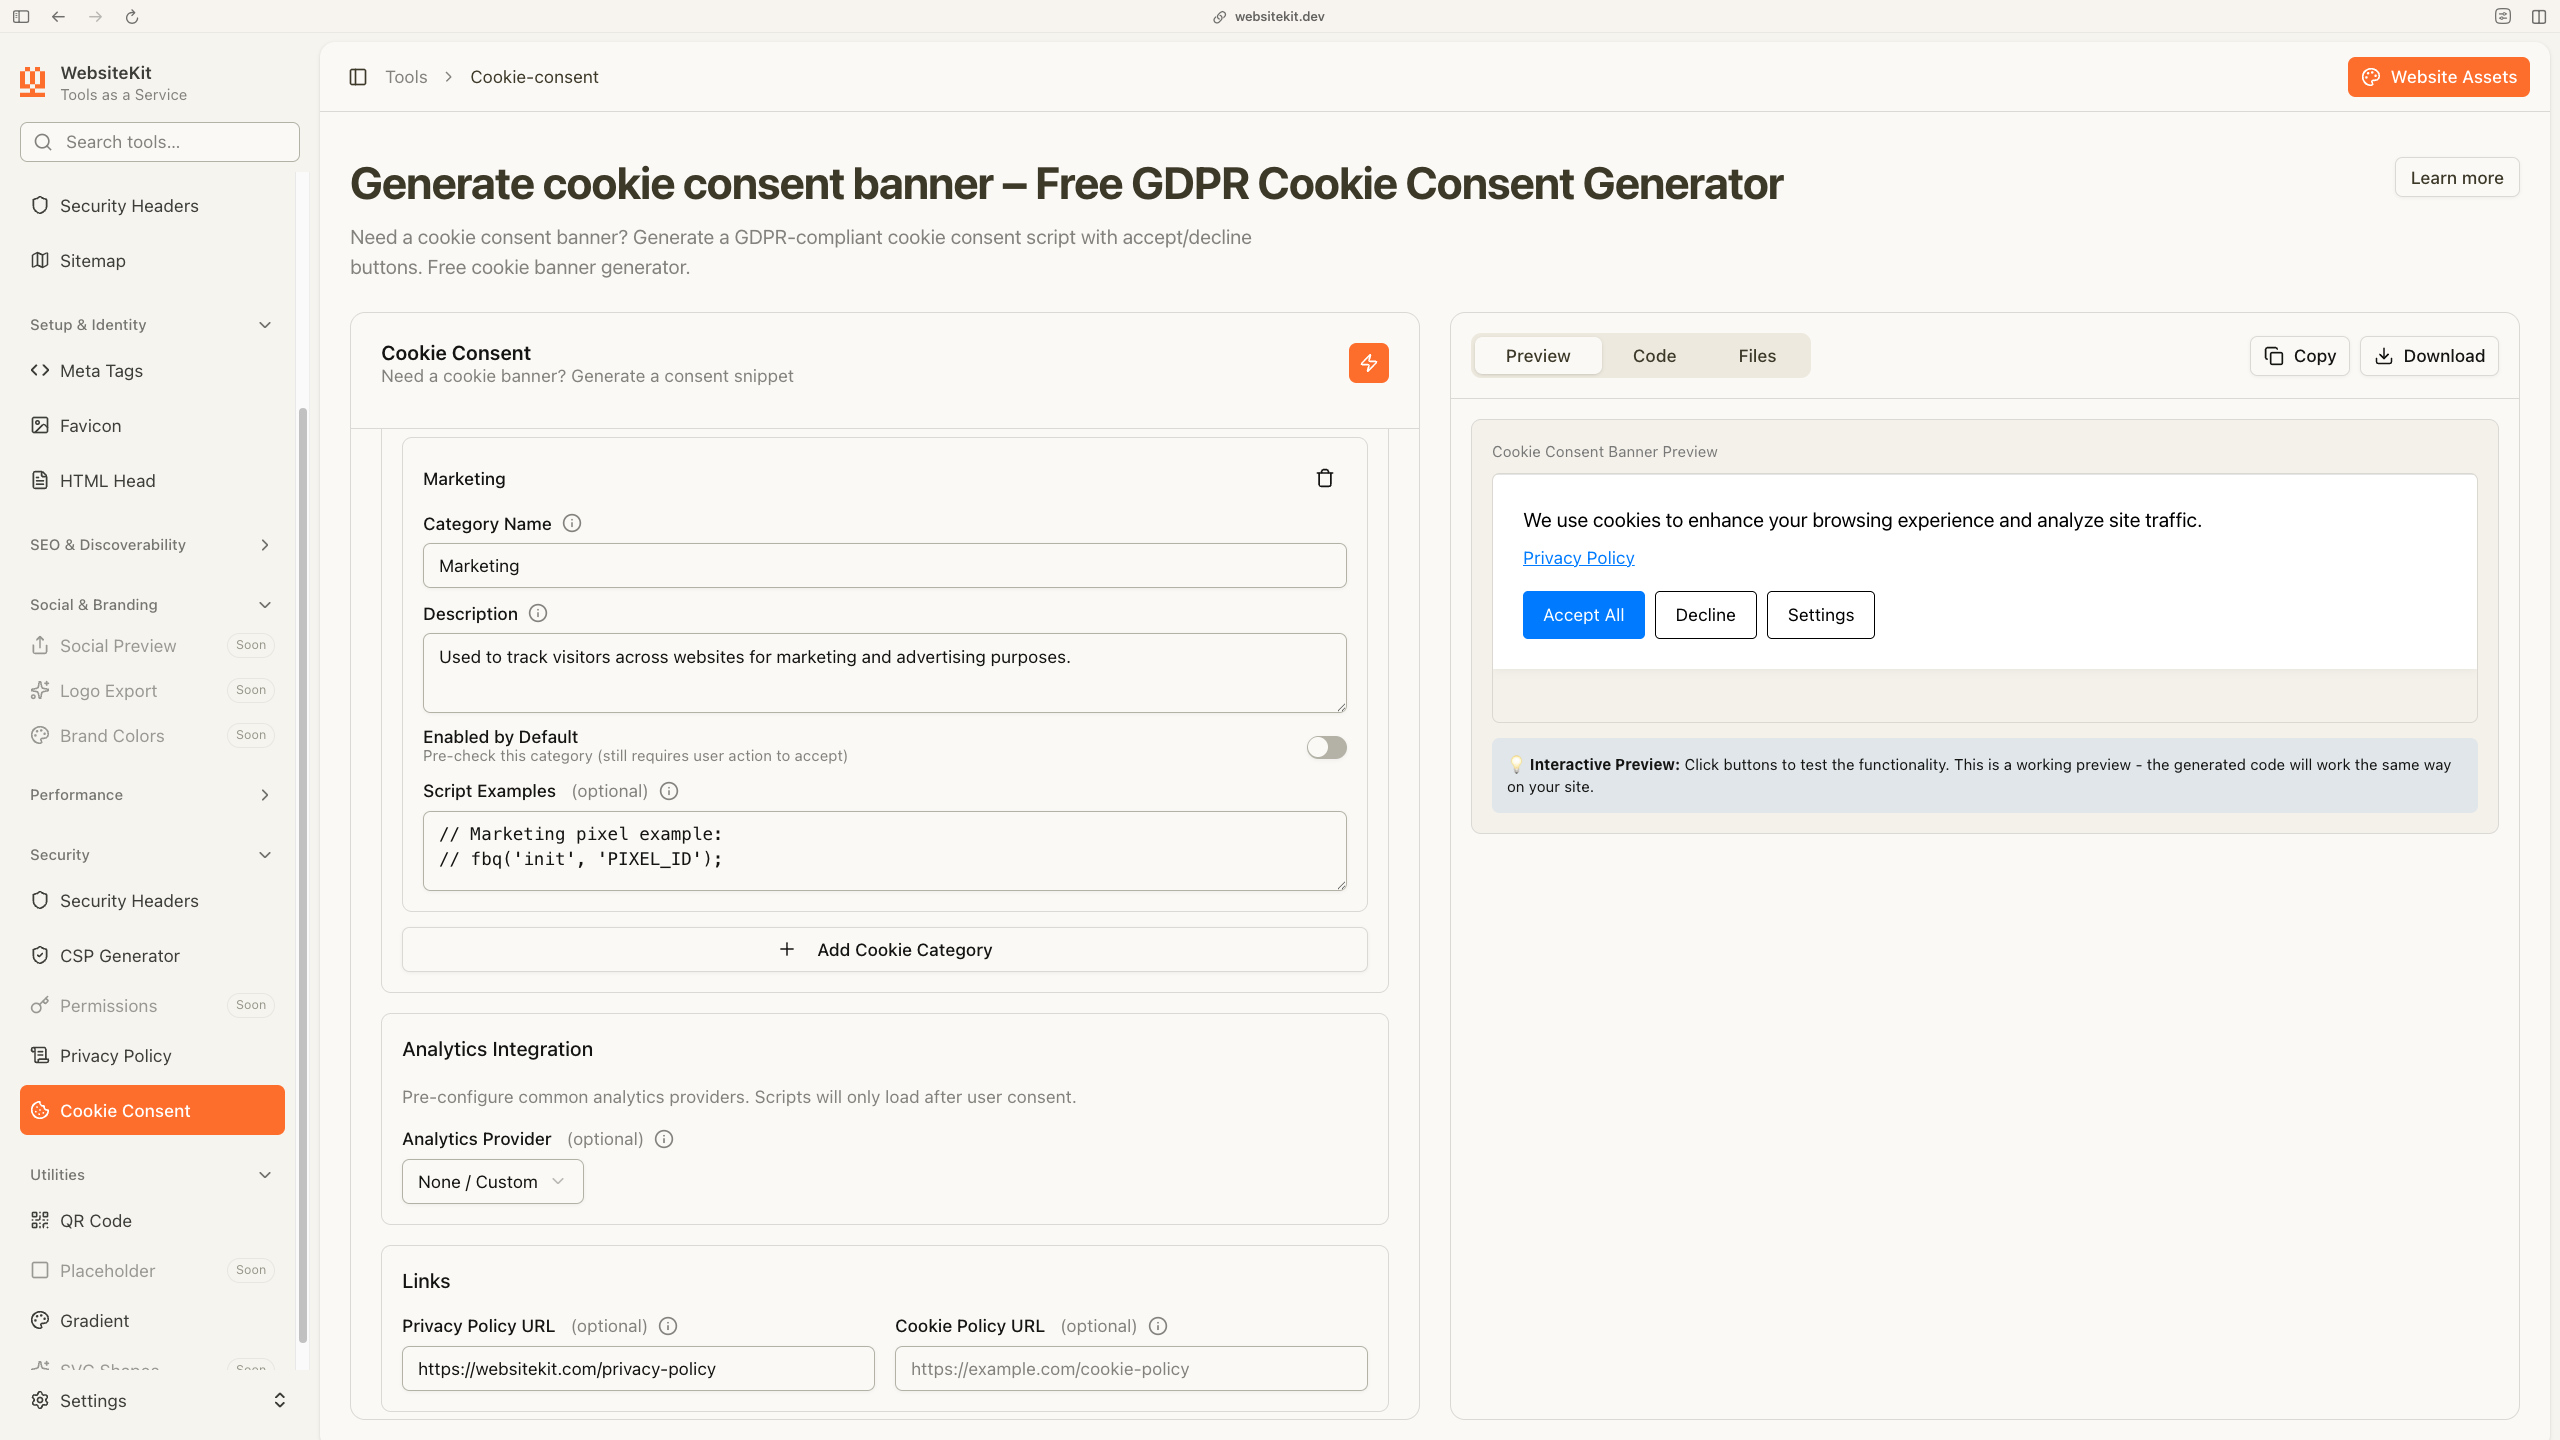Select the Sitemap tool
Screen dimensions: 2560x1440
pyautogui.click(x=92, y=260)
